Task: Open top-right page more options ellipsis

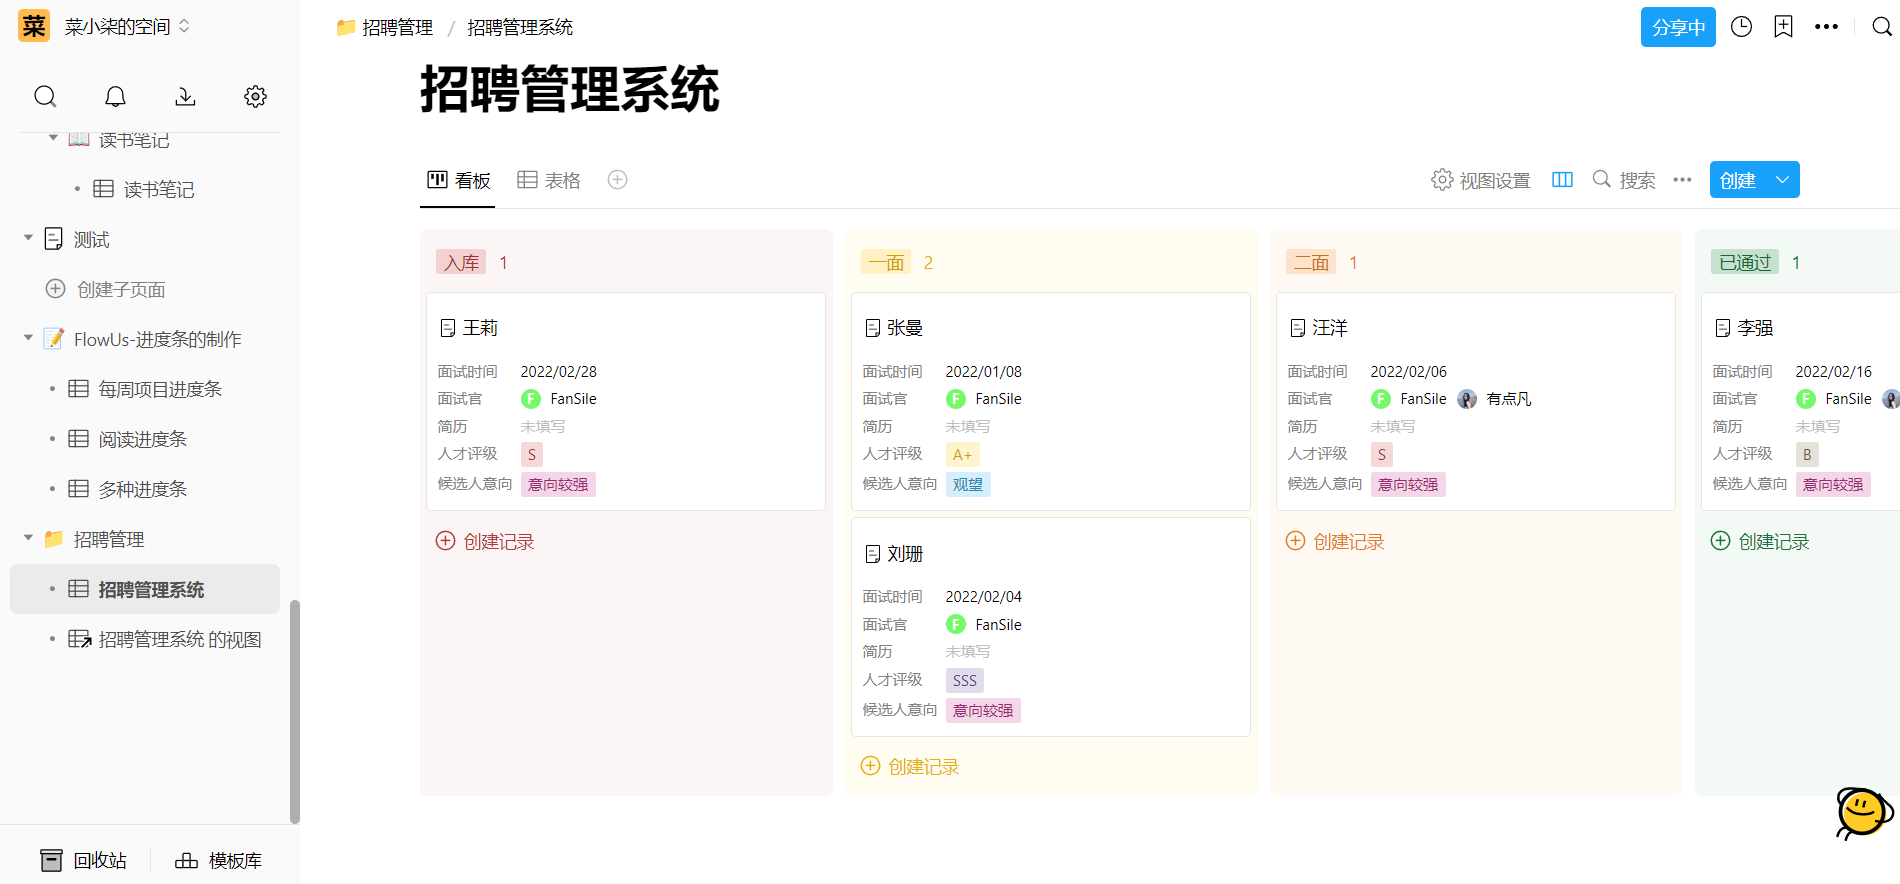Action: 1826,27
